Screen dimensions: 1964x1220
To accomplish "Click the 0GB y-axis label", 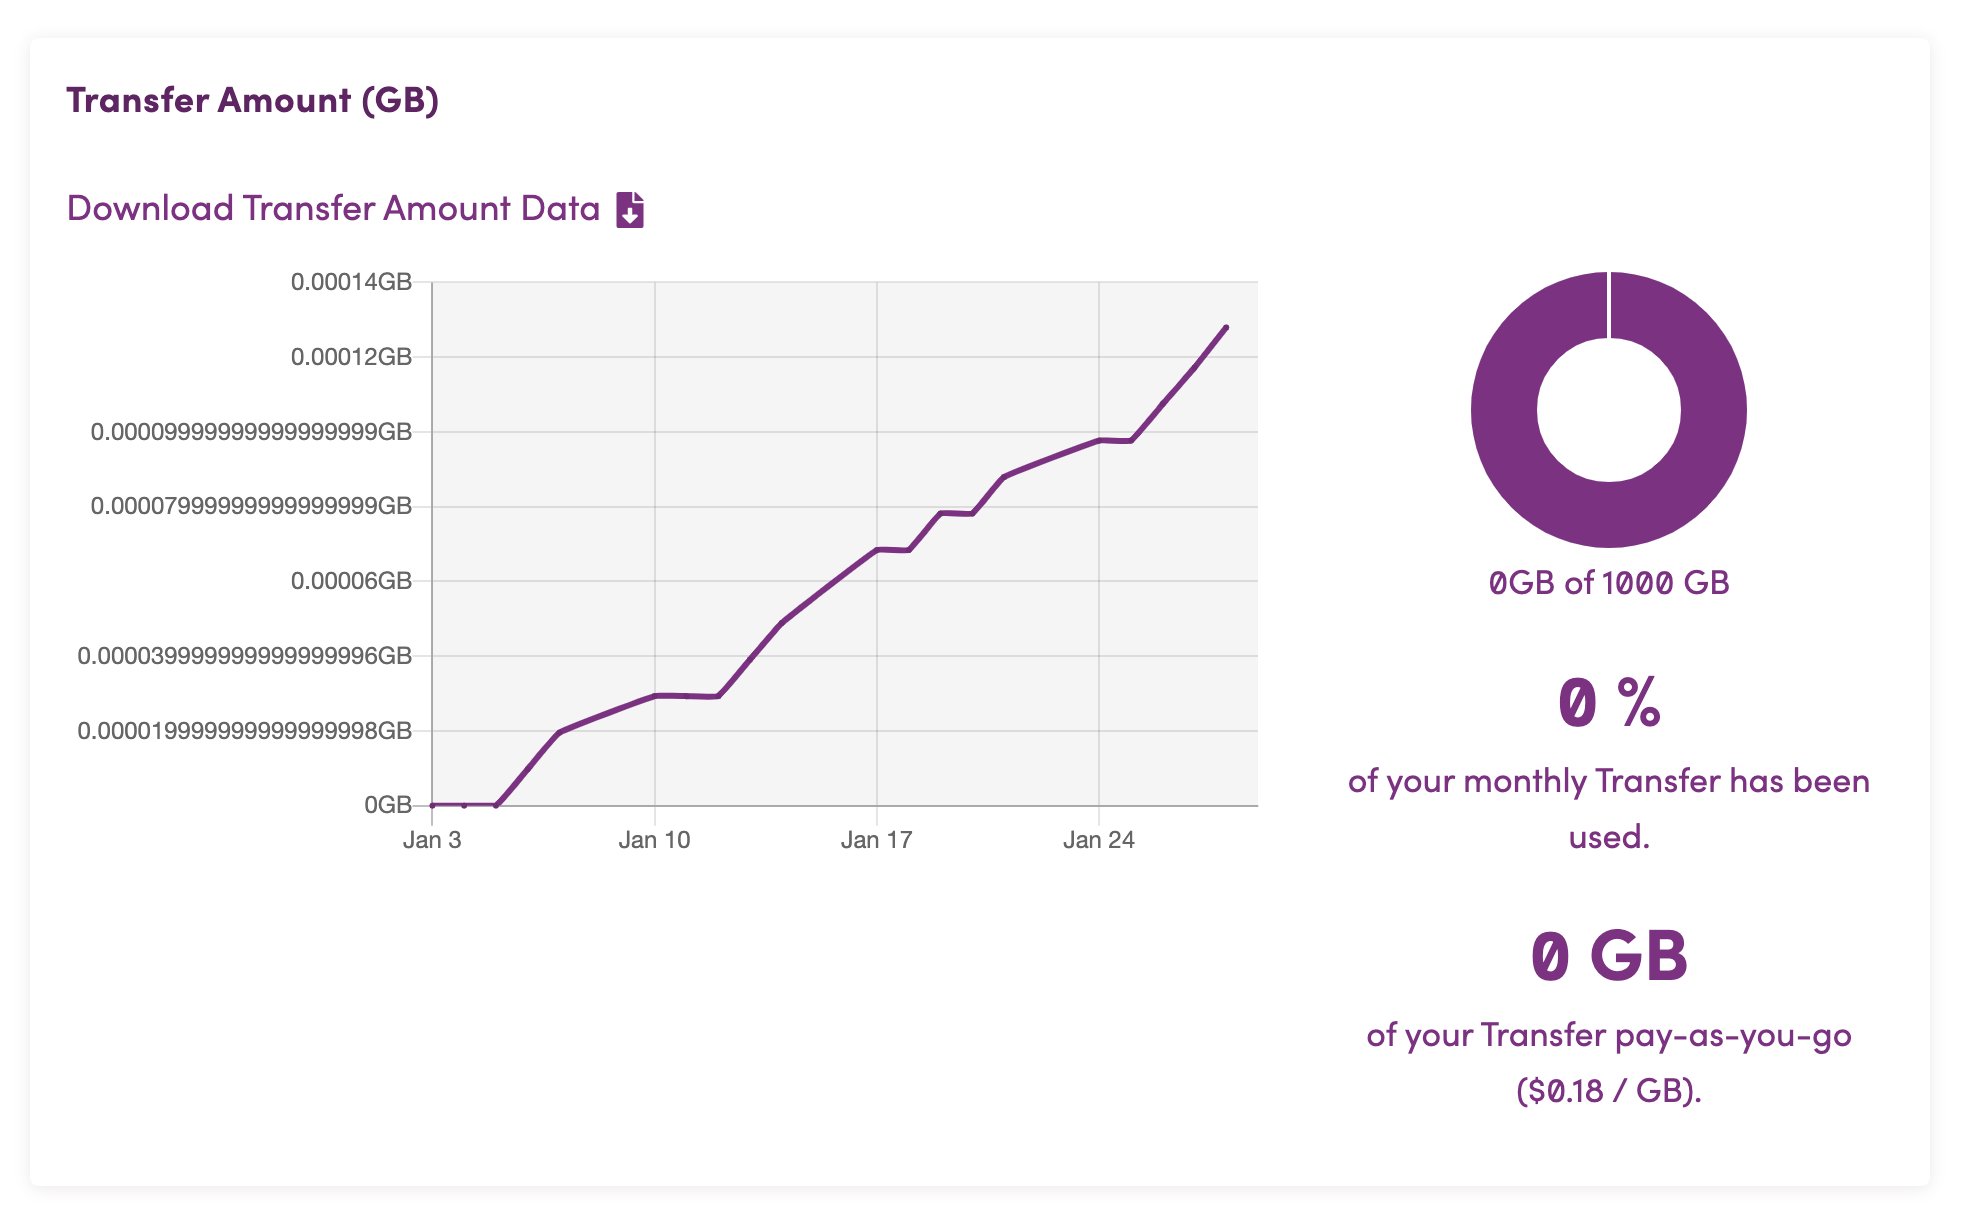I will point(388,805).
